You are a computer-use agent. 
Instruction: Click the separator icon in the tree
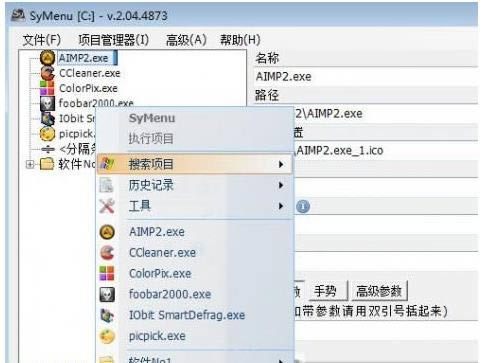coord(48,149)
